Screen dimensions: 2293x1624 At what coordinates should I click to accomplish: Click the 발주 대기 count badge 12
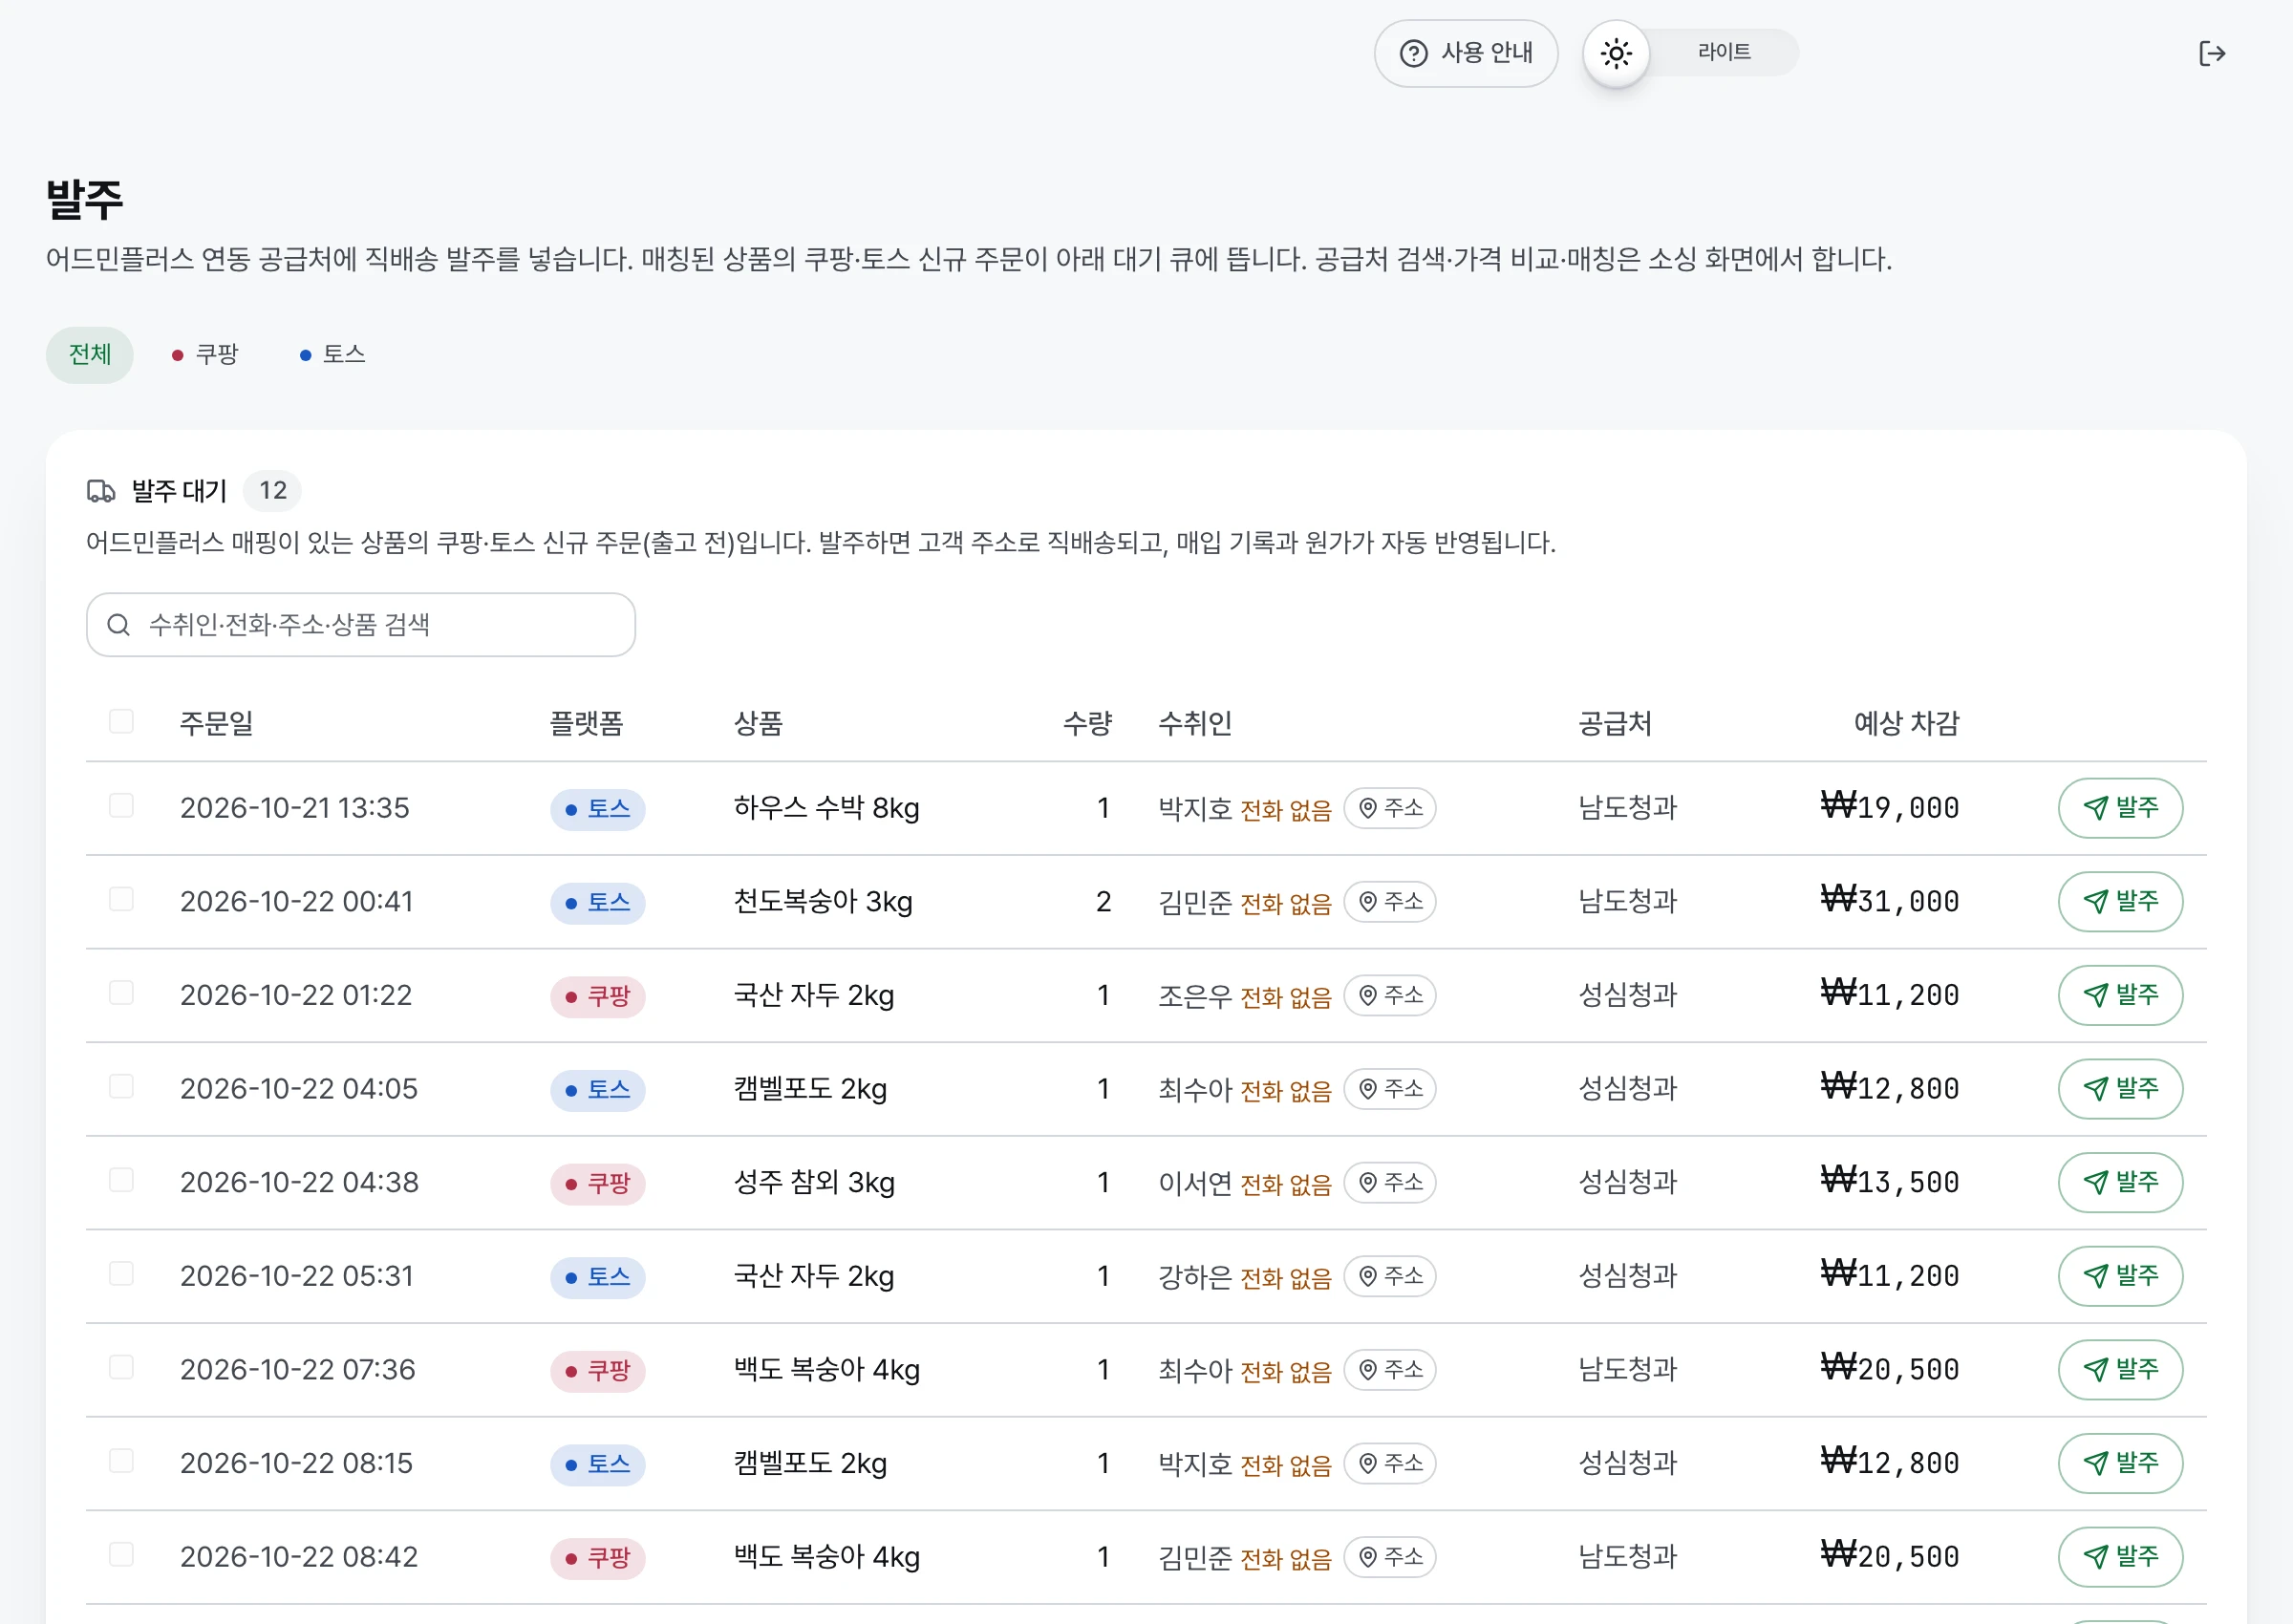point(272,491)
